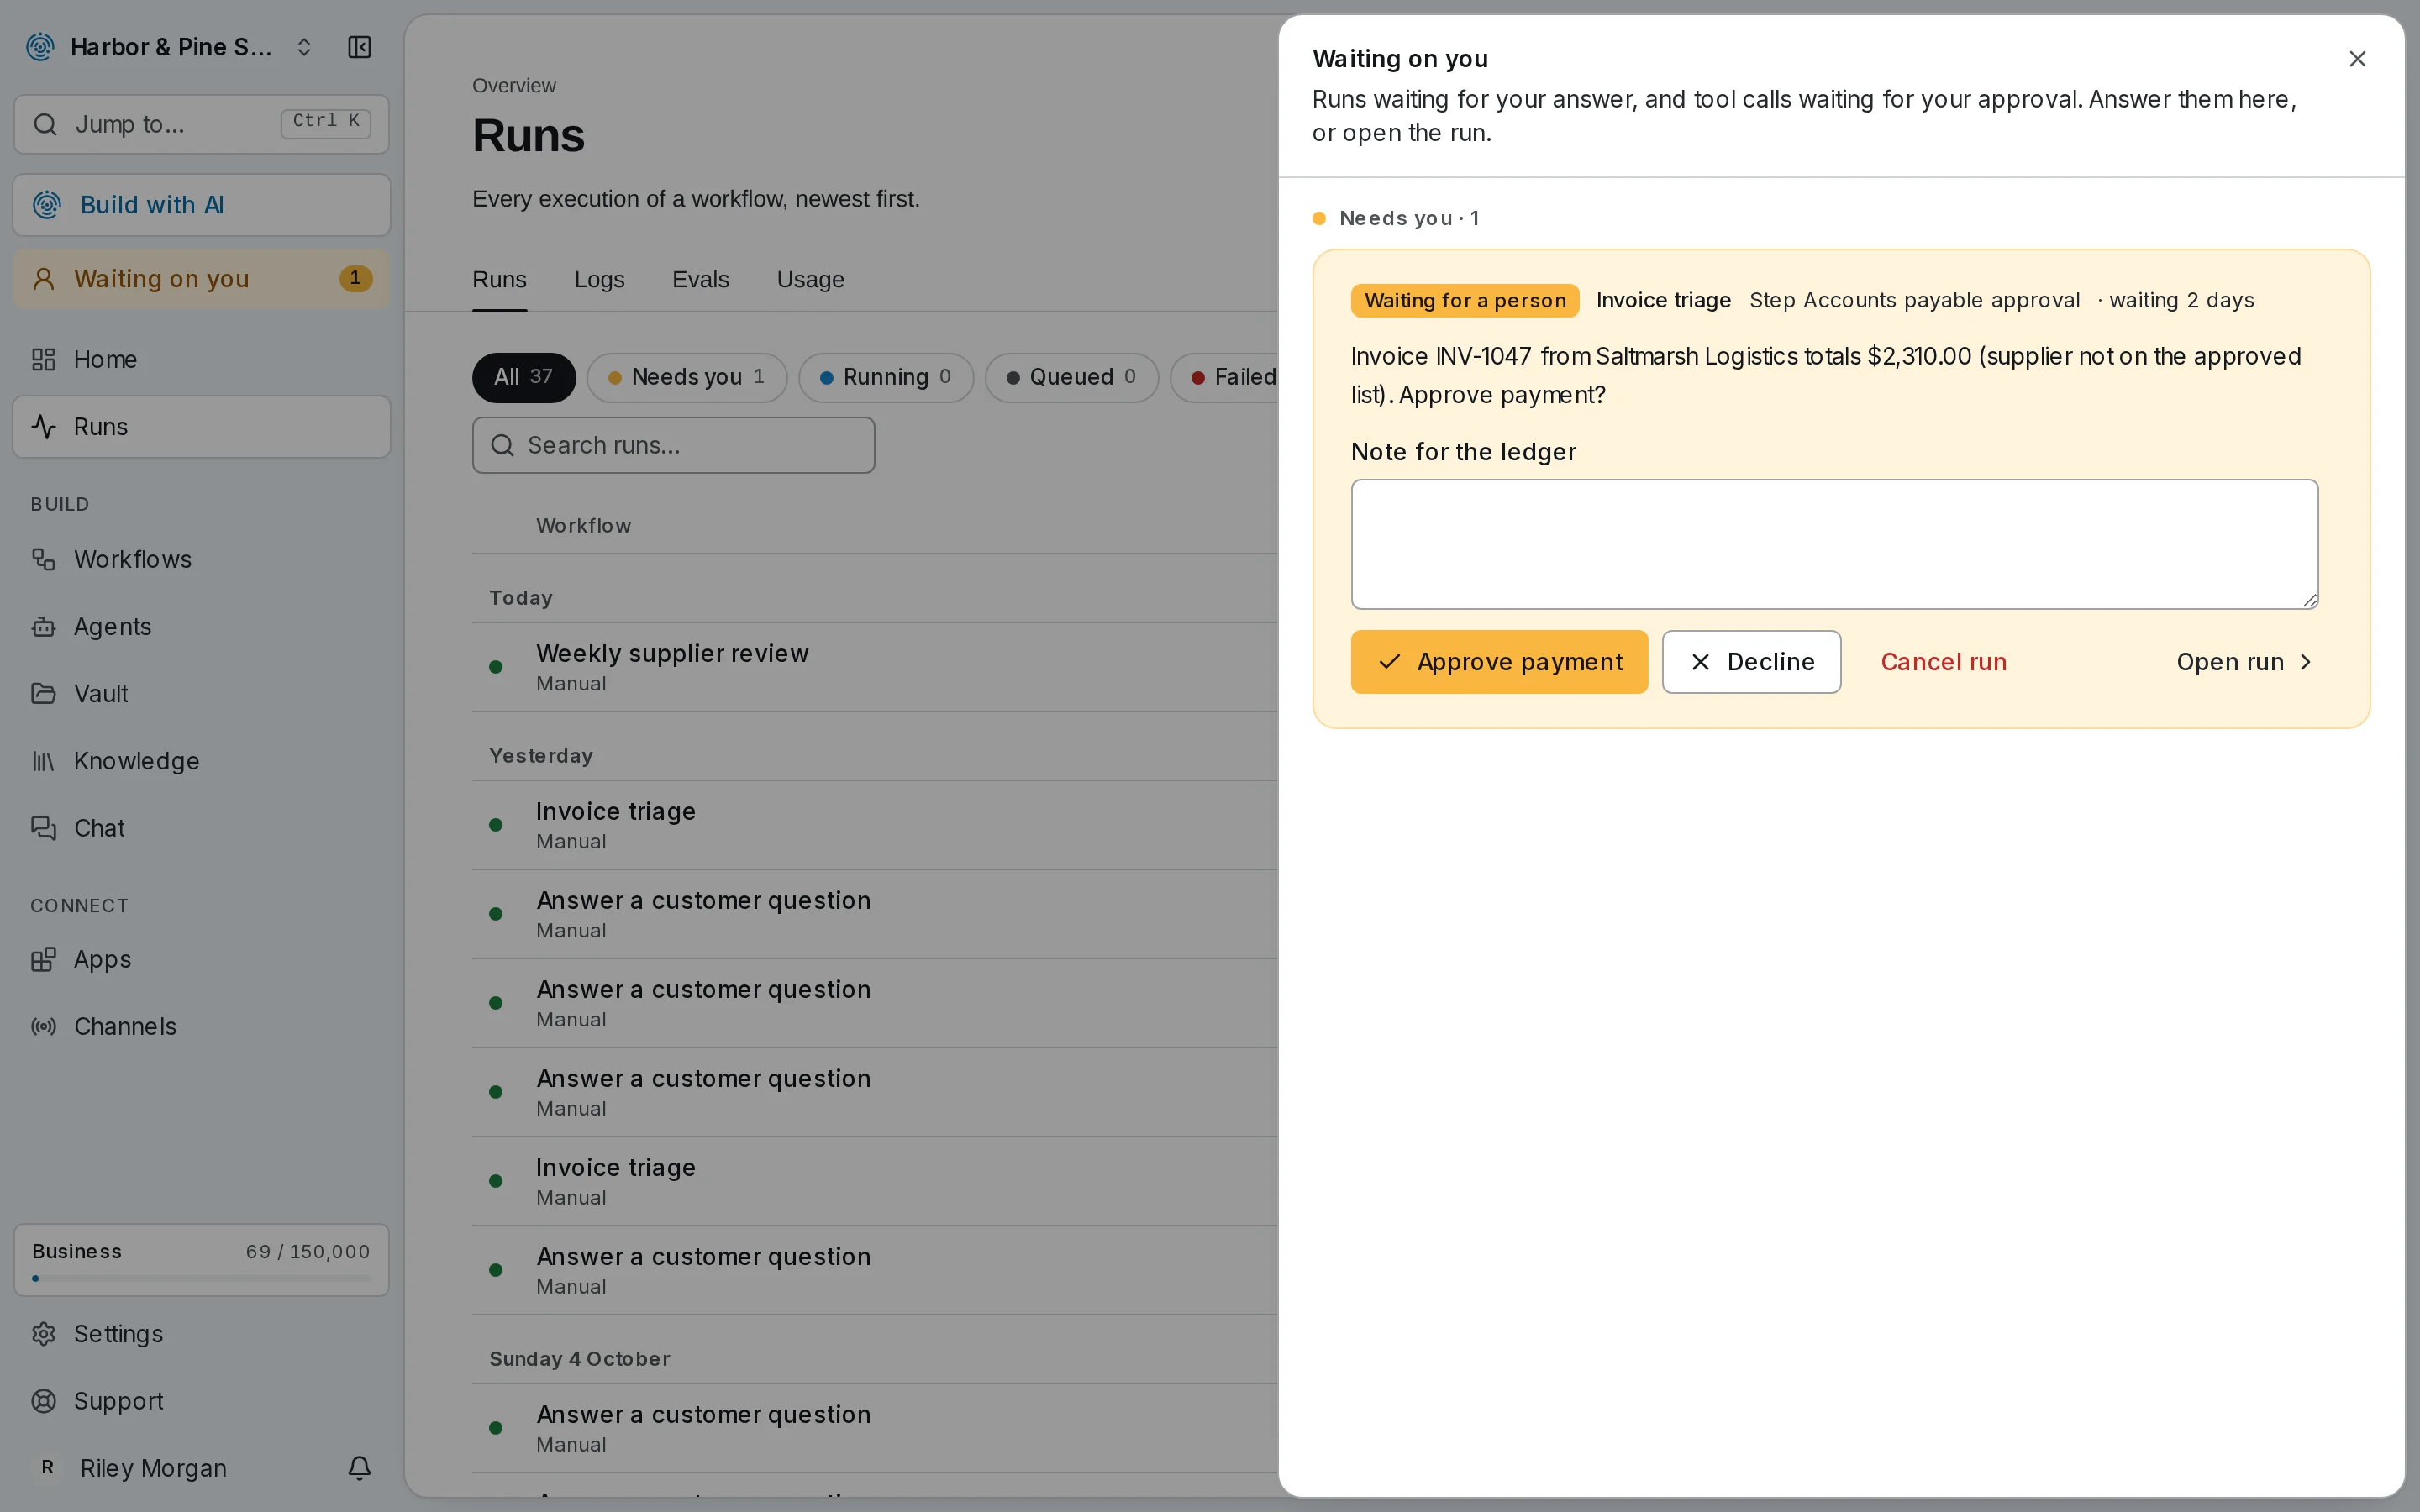Image resolution: width=2420 pixels, height=1512 pixels.
Task: Switch to the Runs tab
Action: [499, 280]
